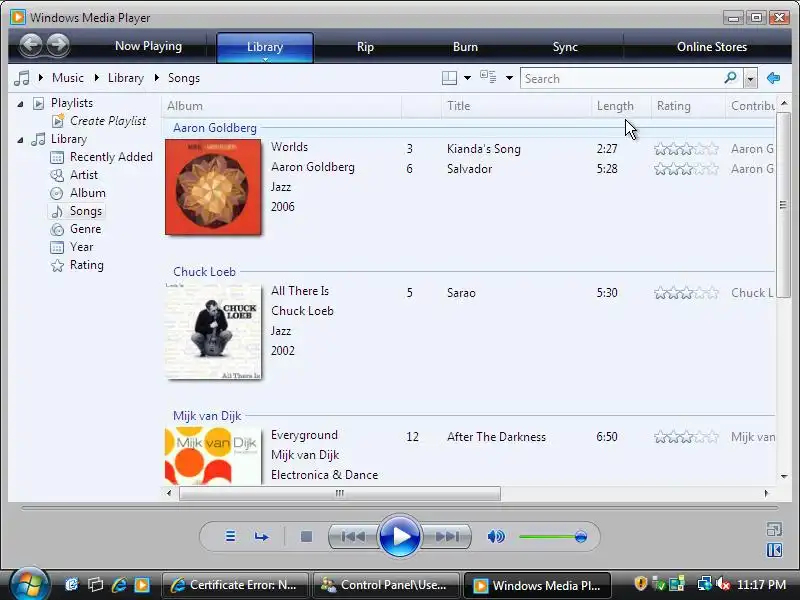The height and width of the screenshot is (600, 800).
Task: Click the vertical scrollbar down arrow
Action: (x=784, y=477)
